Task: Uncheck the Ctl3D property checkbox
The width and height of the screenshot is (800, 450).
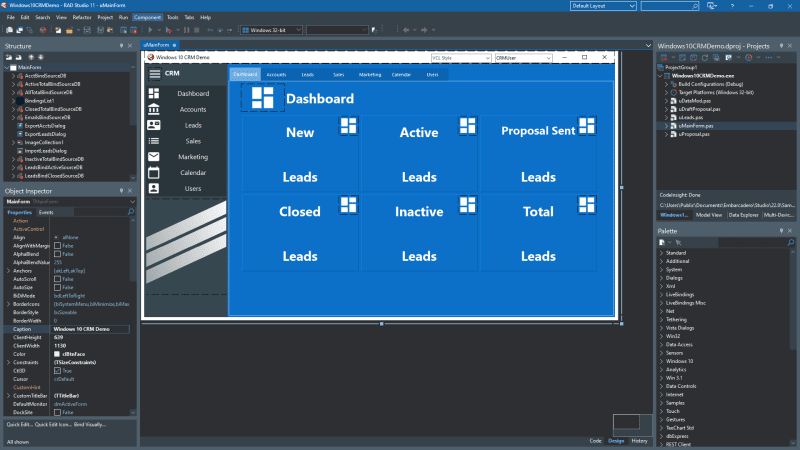Action: click(57, 370)
